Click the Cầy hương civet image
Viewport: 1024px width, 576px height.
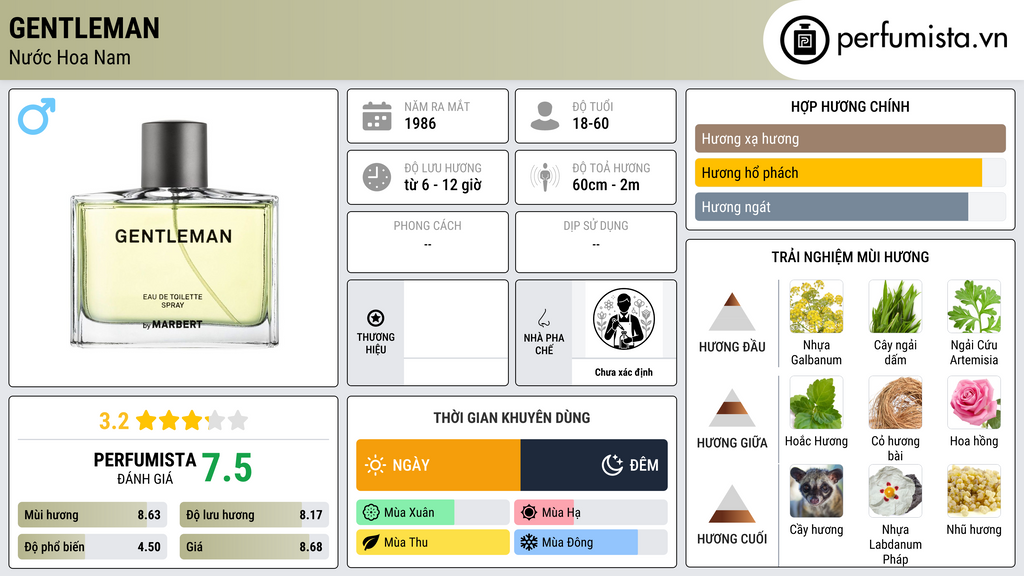[x=816, y=491]
